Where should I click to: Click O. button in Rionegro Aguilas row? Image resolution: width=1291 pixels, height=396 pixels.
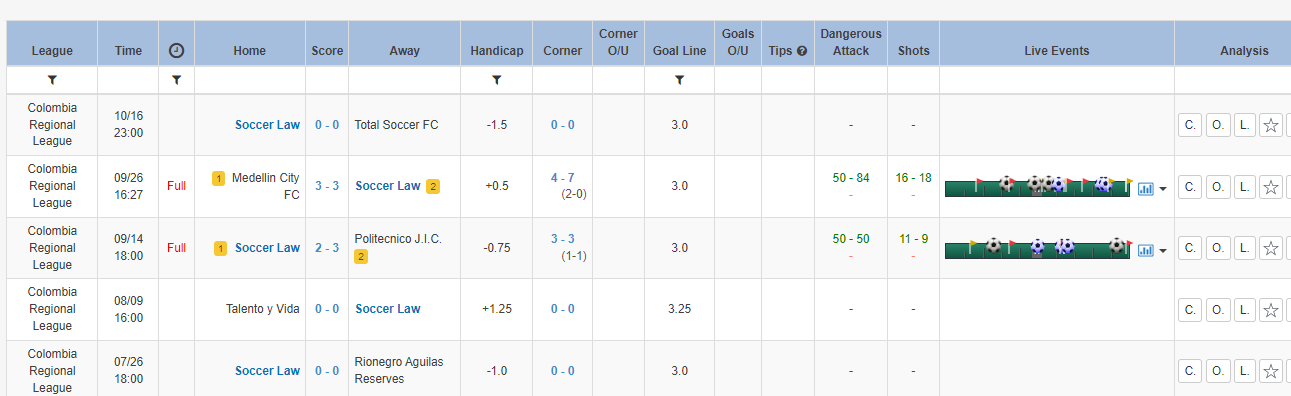[x=1217, y=371]
